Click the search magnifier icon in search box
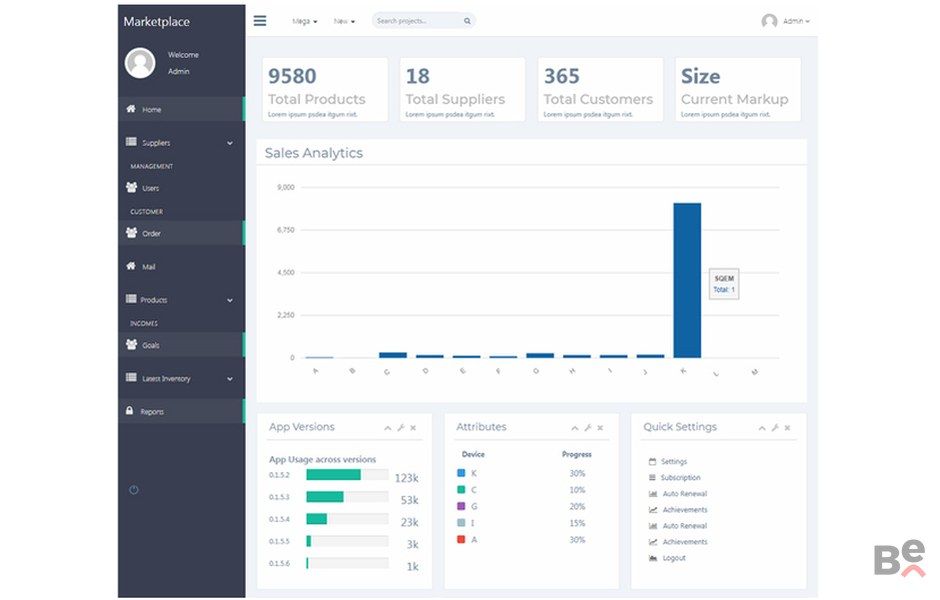940x600 pixels. point(467,21)
